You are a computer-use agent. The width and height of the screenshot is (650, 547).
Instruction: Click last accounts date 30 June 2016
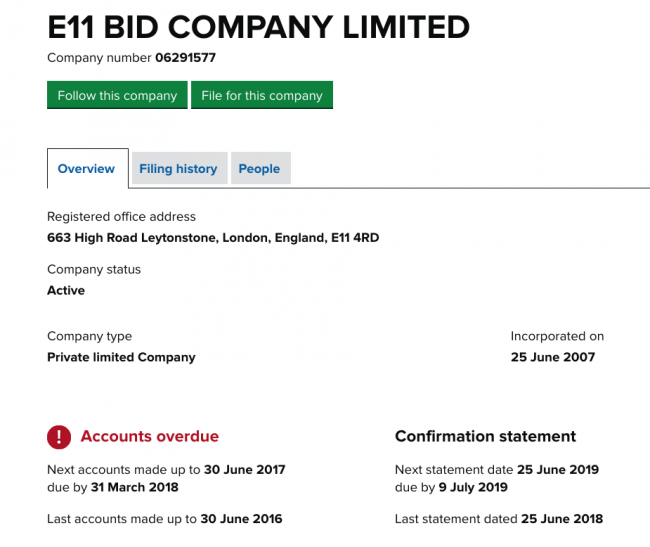pyautogui.click(x=241, y=519)
